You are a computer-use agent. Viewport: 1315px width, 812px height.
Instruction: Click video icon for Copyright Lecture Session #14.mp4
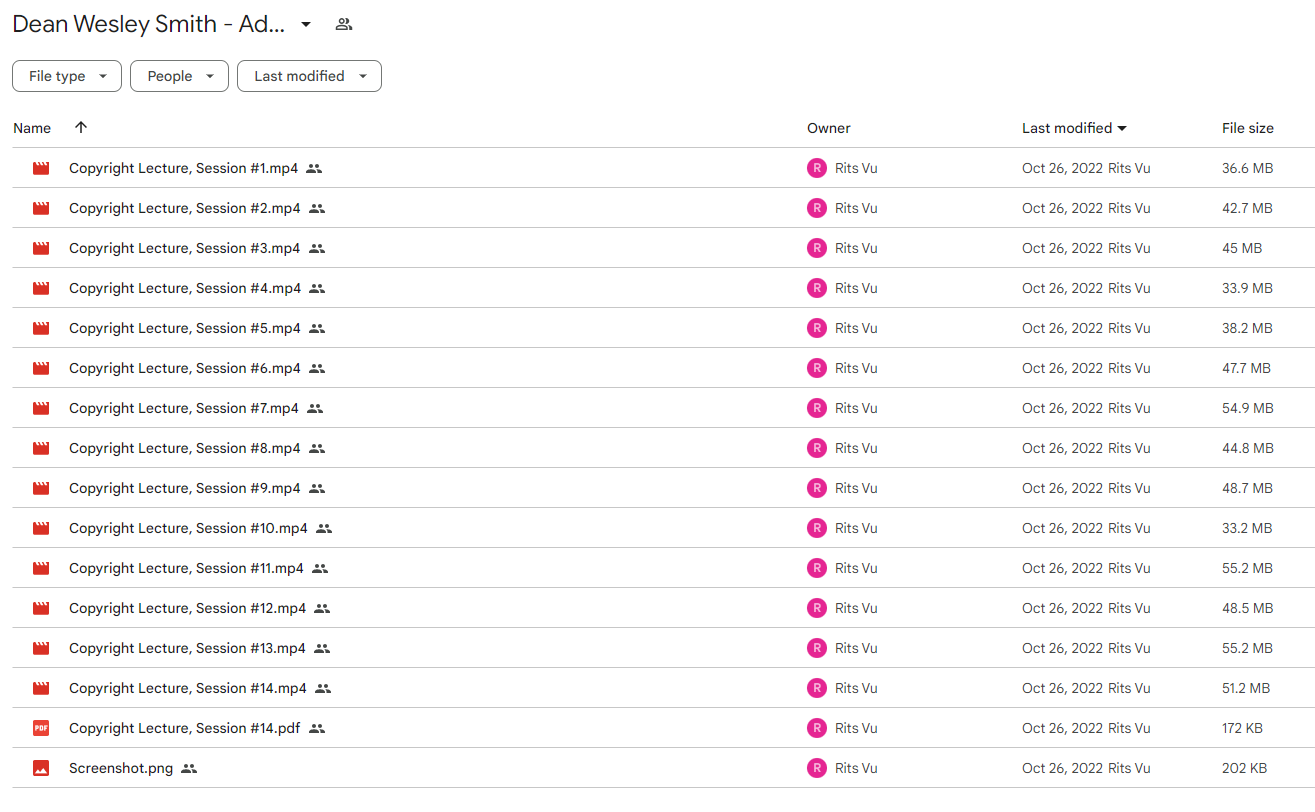coord(41,688)
